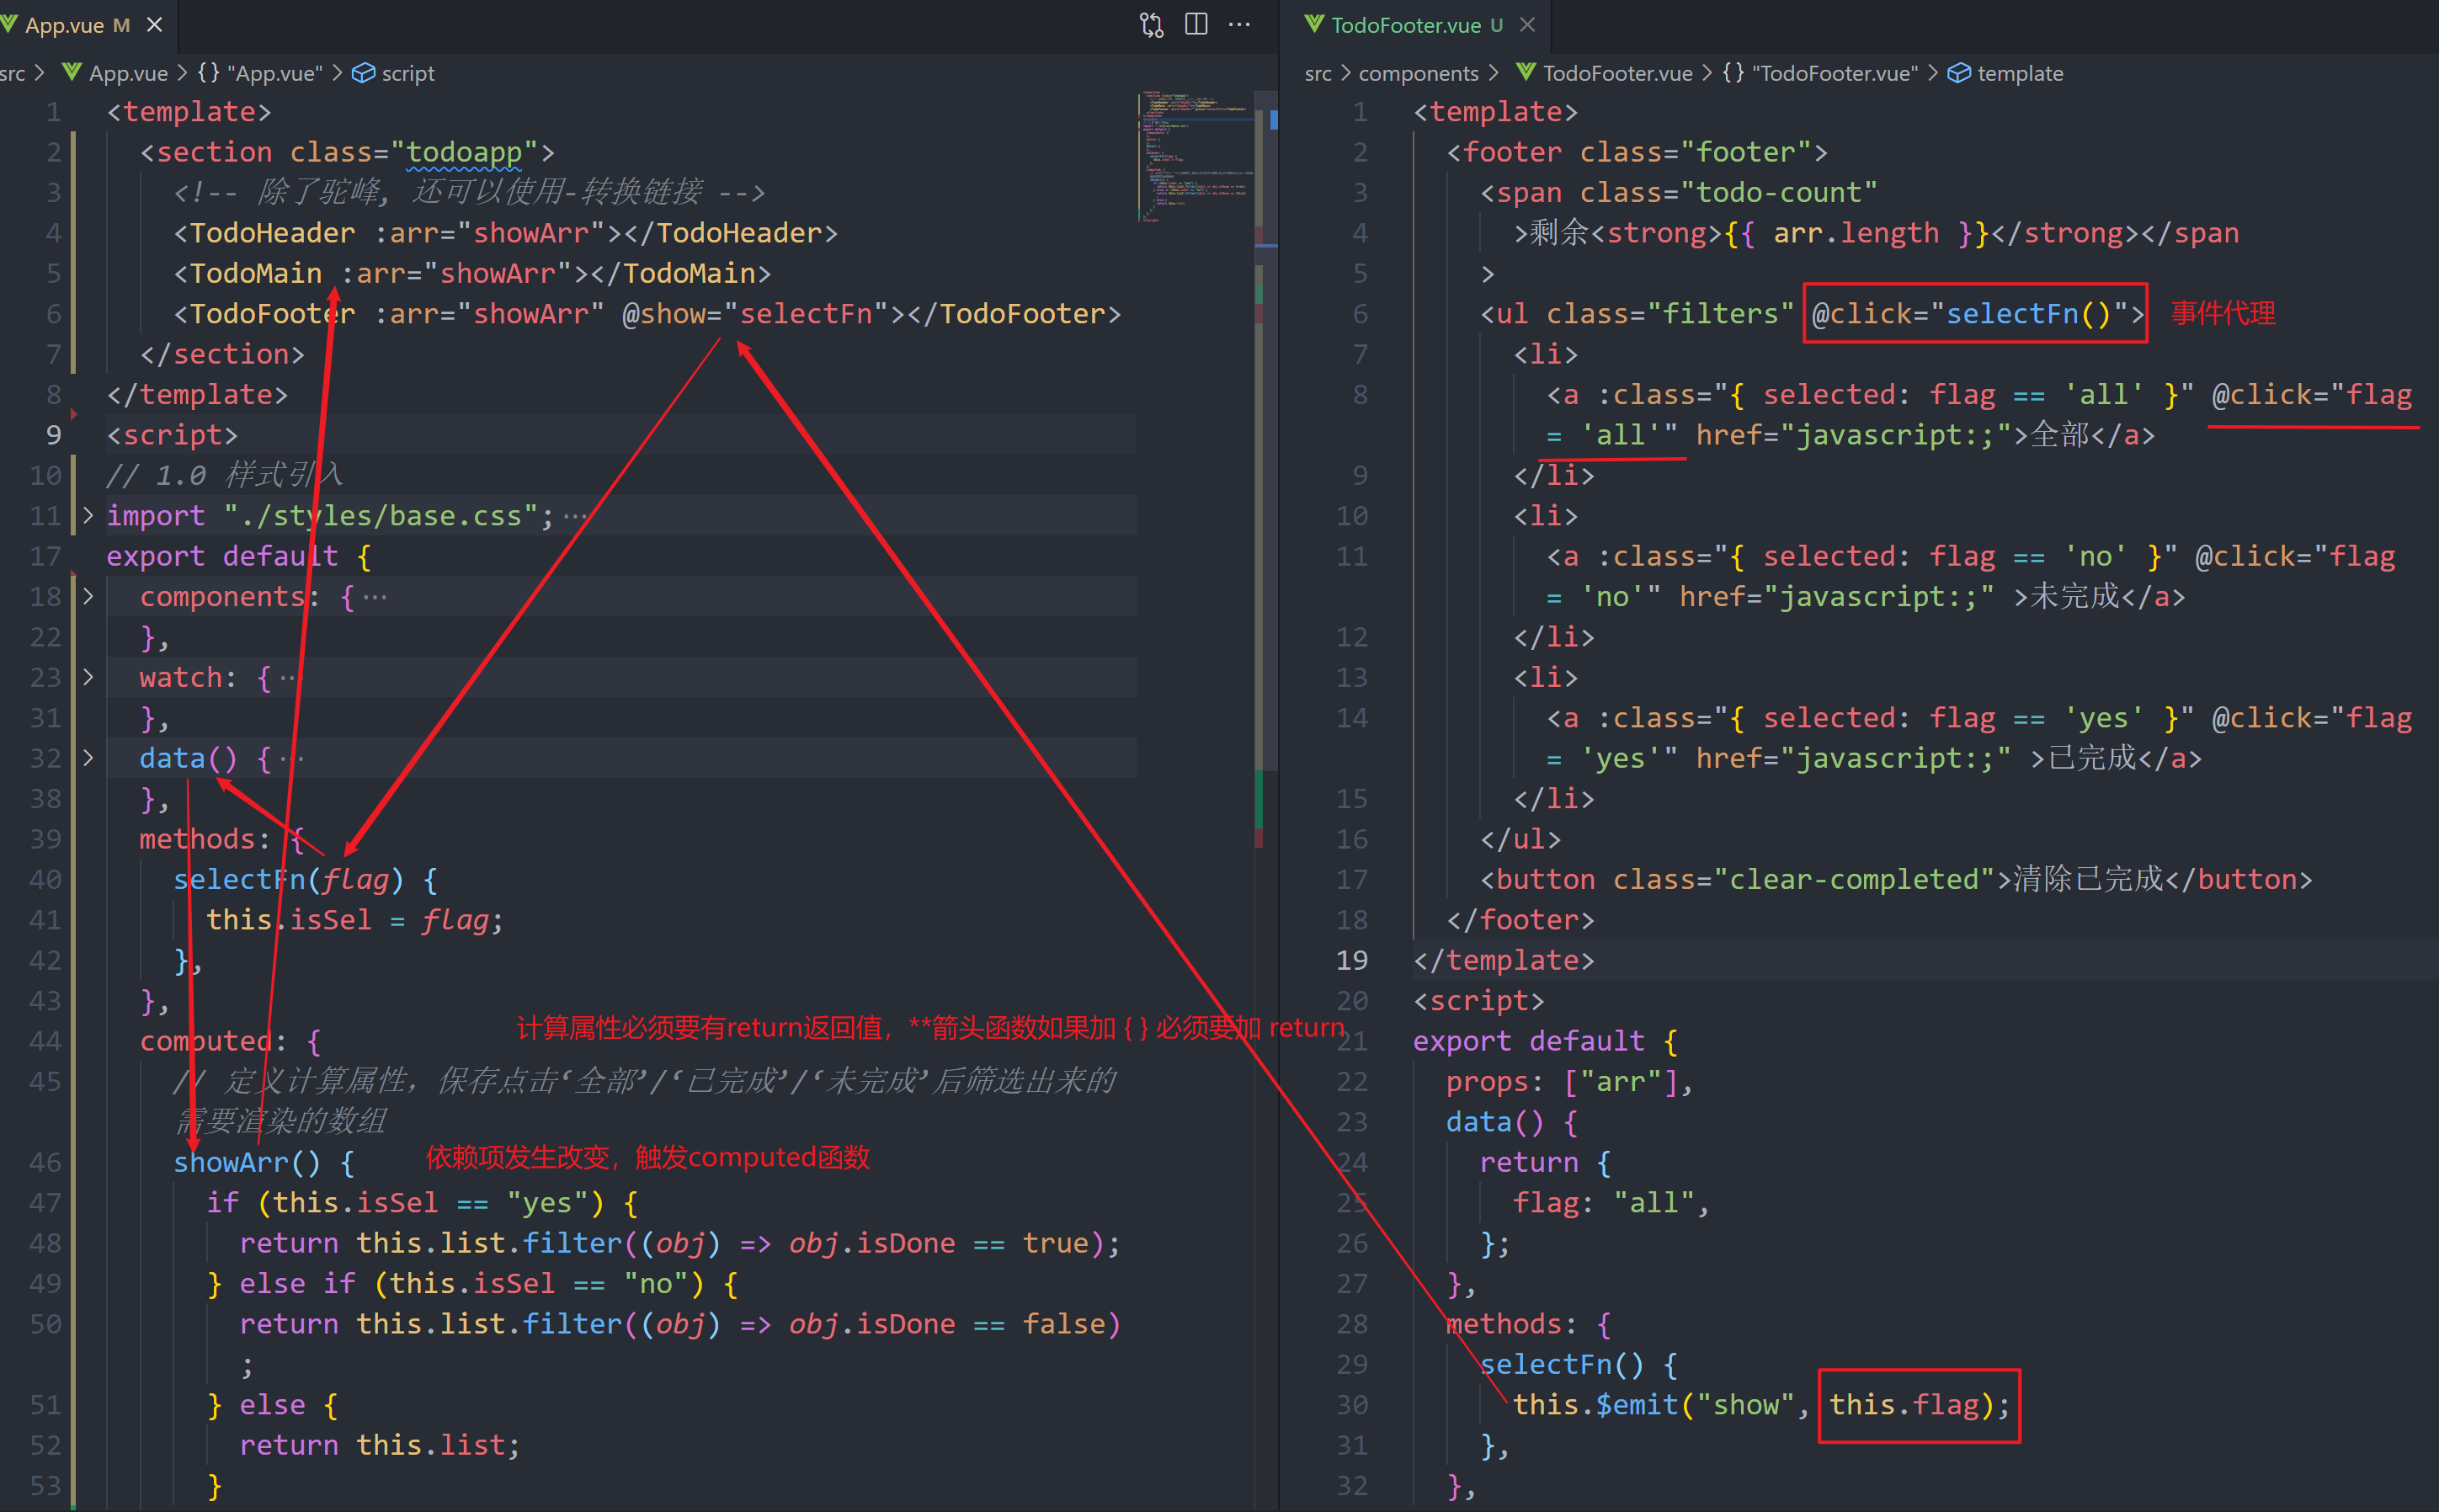The height and width of the screenshot is (1512, 2439).
Task: Open source control changes icon
Action: tap(1151, 25)
